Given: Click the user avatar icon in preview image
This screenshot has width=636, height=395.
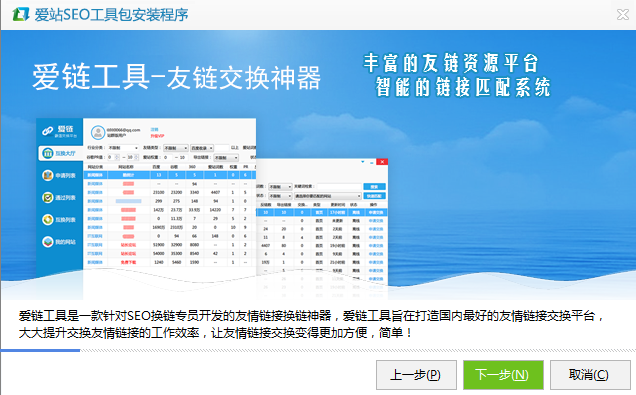Looking at the screenshot, I should (97, 132).
